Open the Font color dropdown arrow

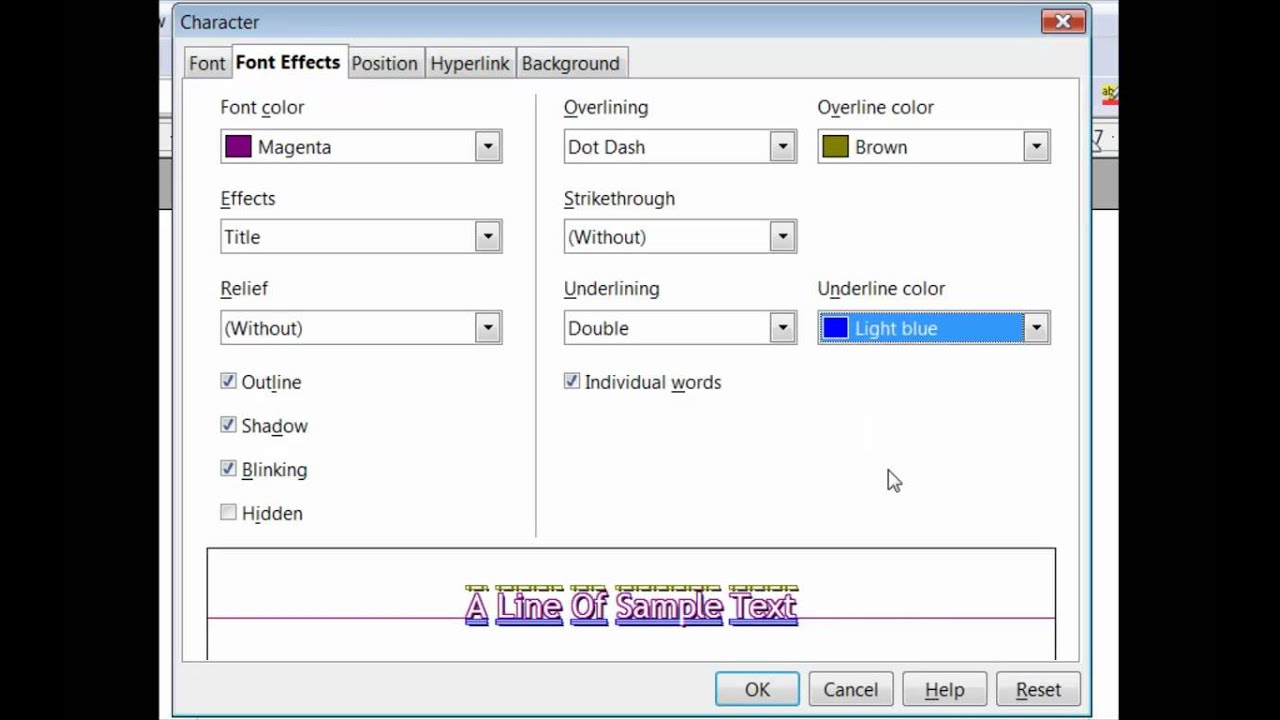click(x=488, y=147)
